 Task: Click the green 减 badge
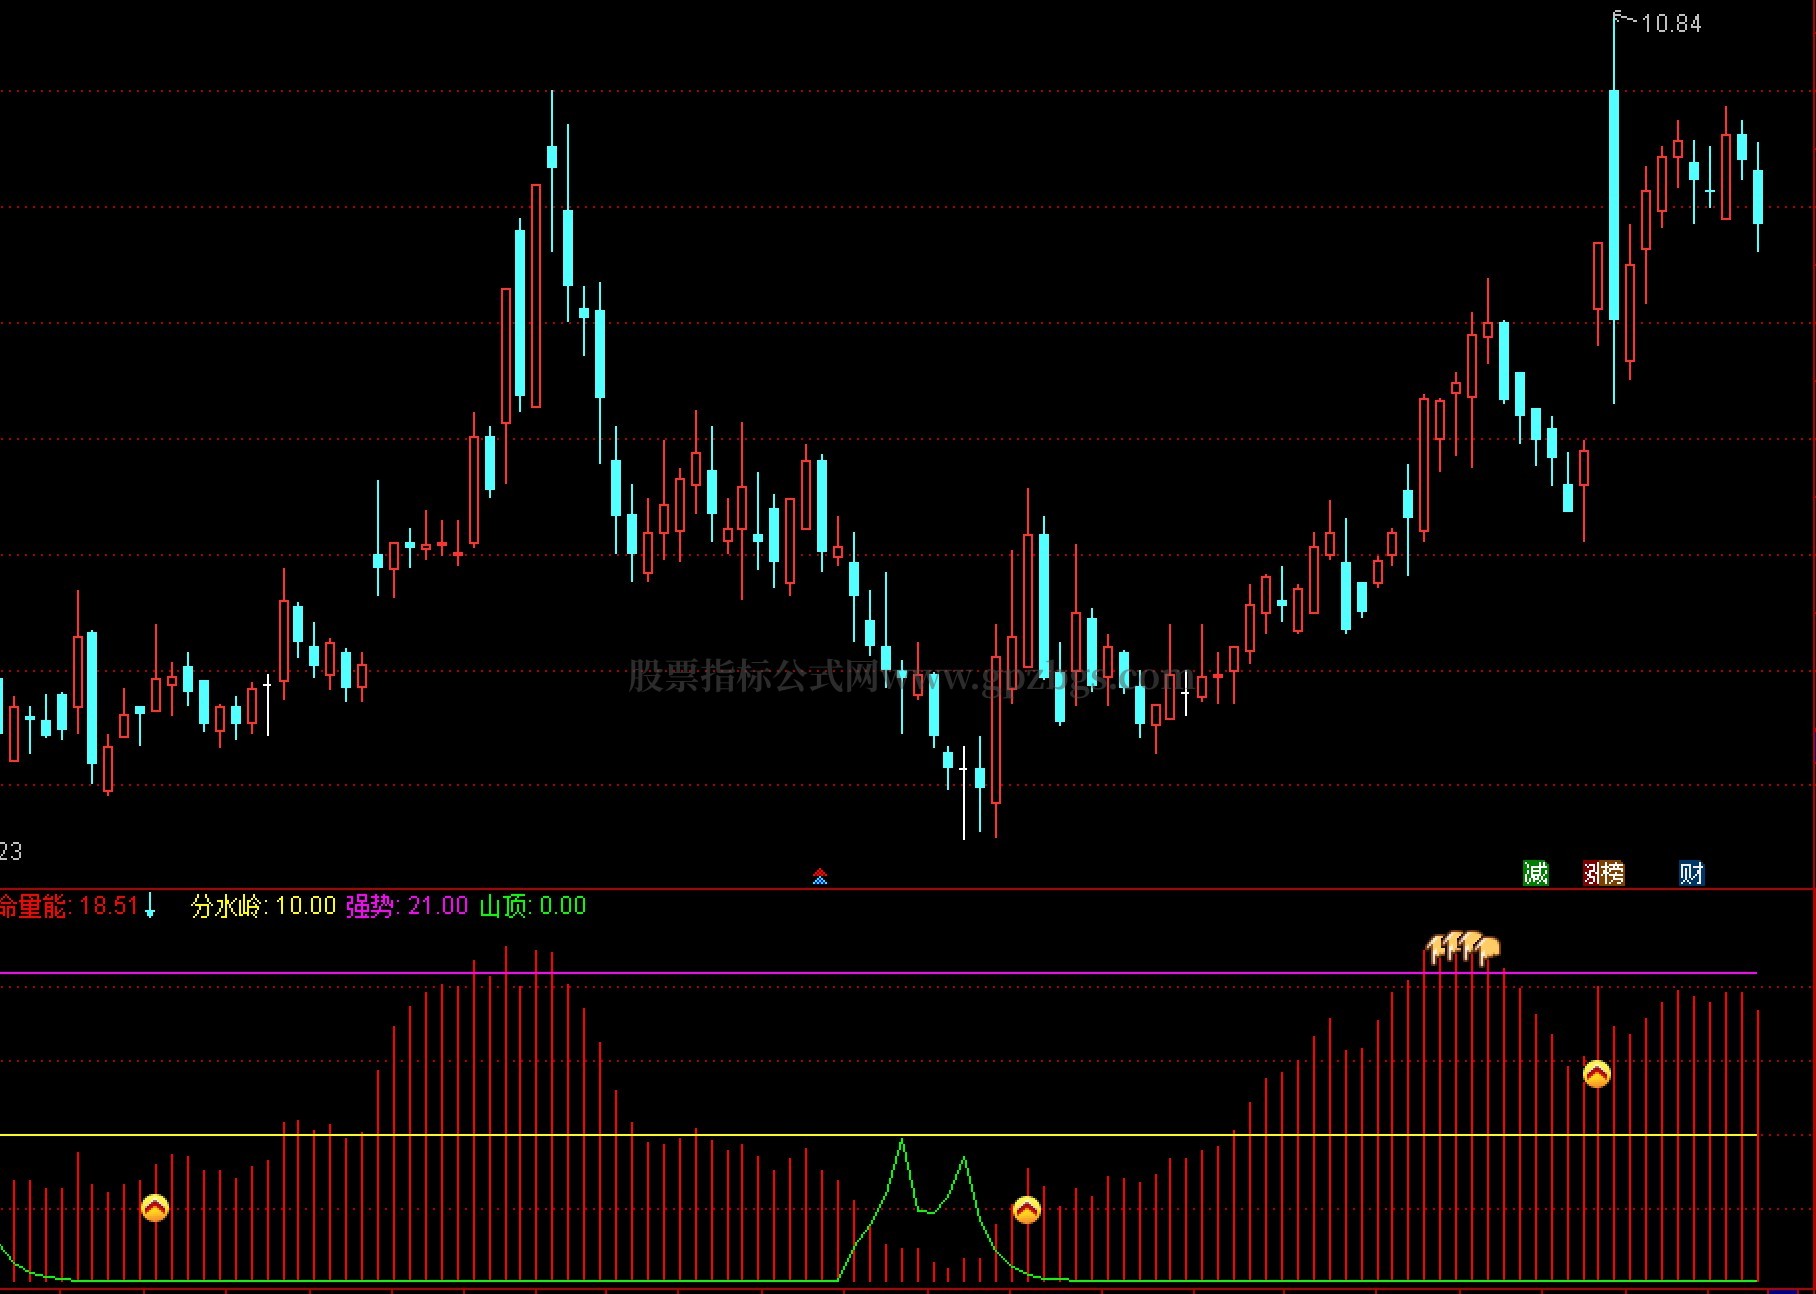1536,873
